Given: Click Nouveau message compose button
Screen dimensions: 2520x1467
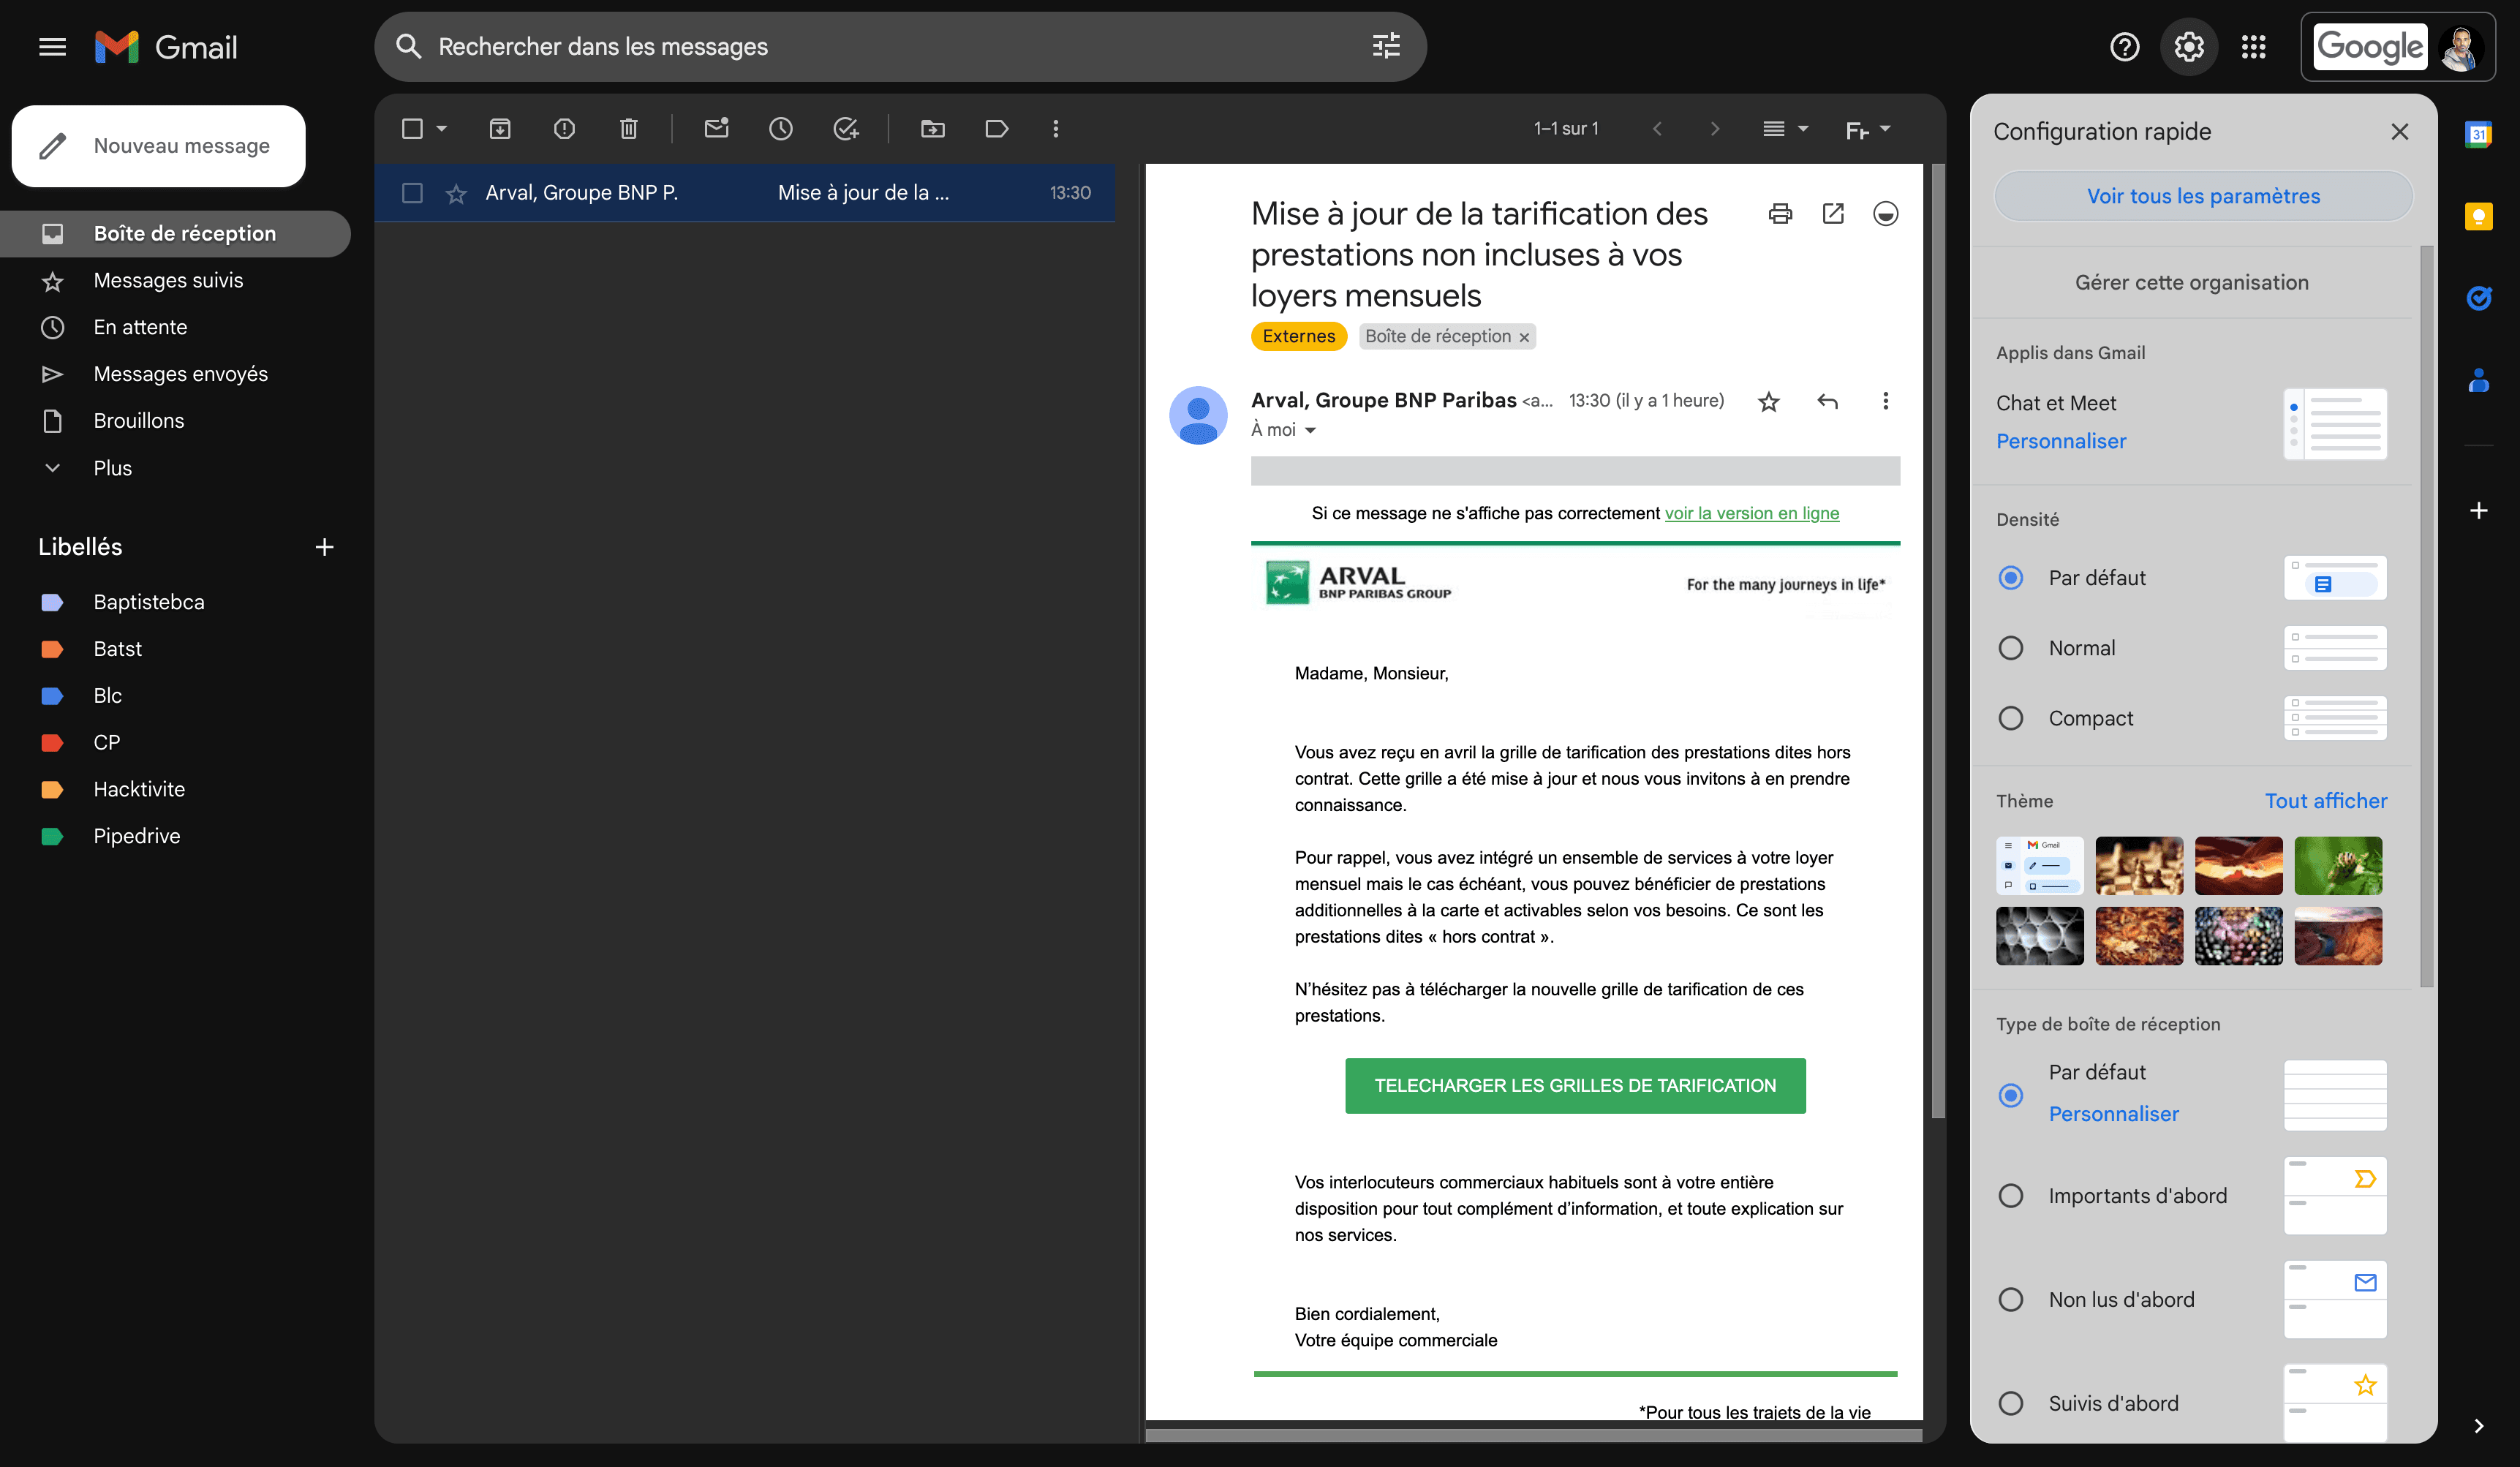Looking at the screenshot, I should 158,146.
